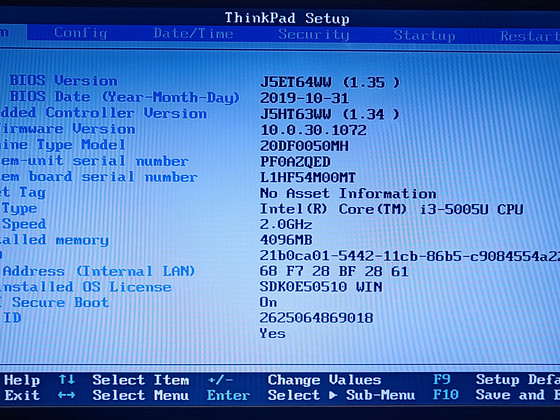Image resolution: width=560 pixels, height=420 pixels.
Task: Click the F10 key hint
Action: pos(446,395)
